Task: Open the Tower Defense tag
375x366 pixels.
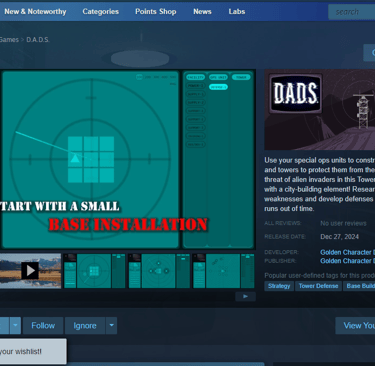Action: 318,286
